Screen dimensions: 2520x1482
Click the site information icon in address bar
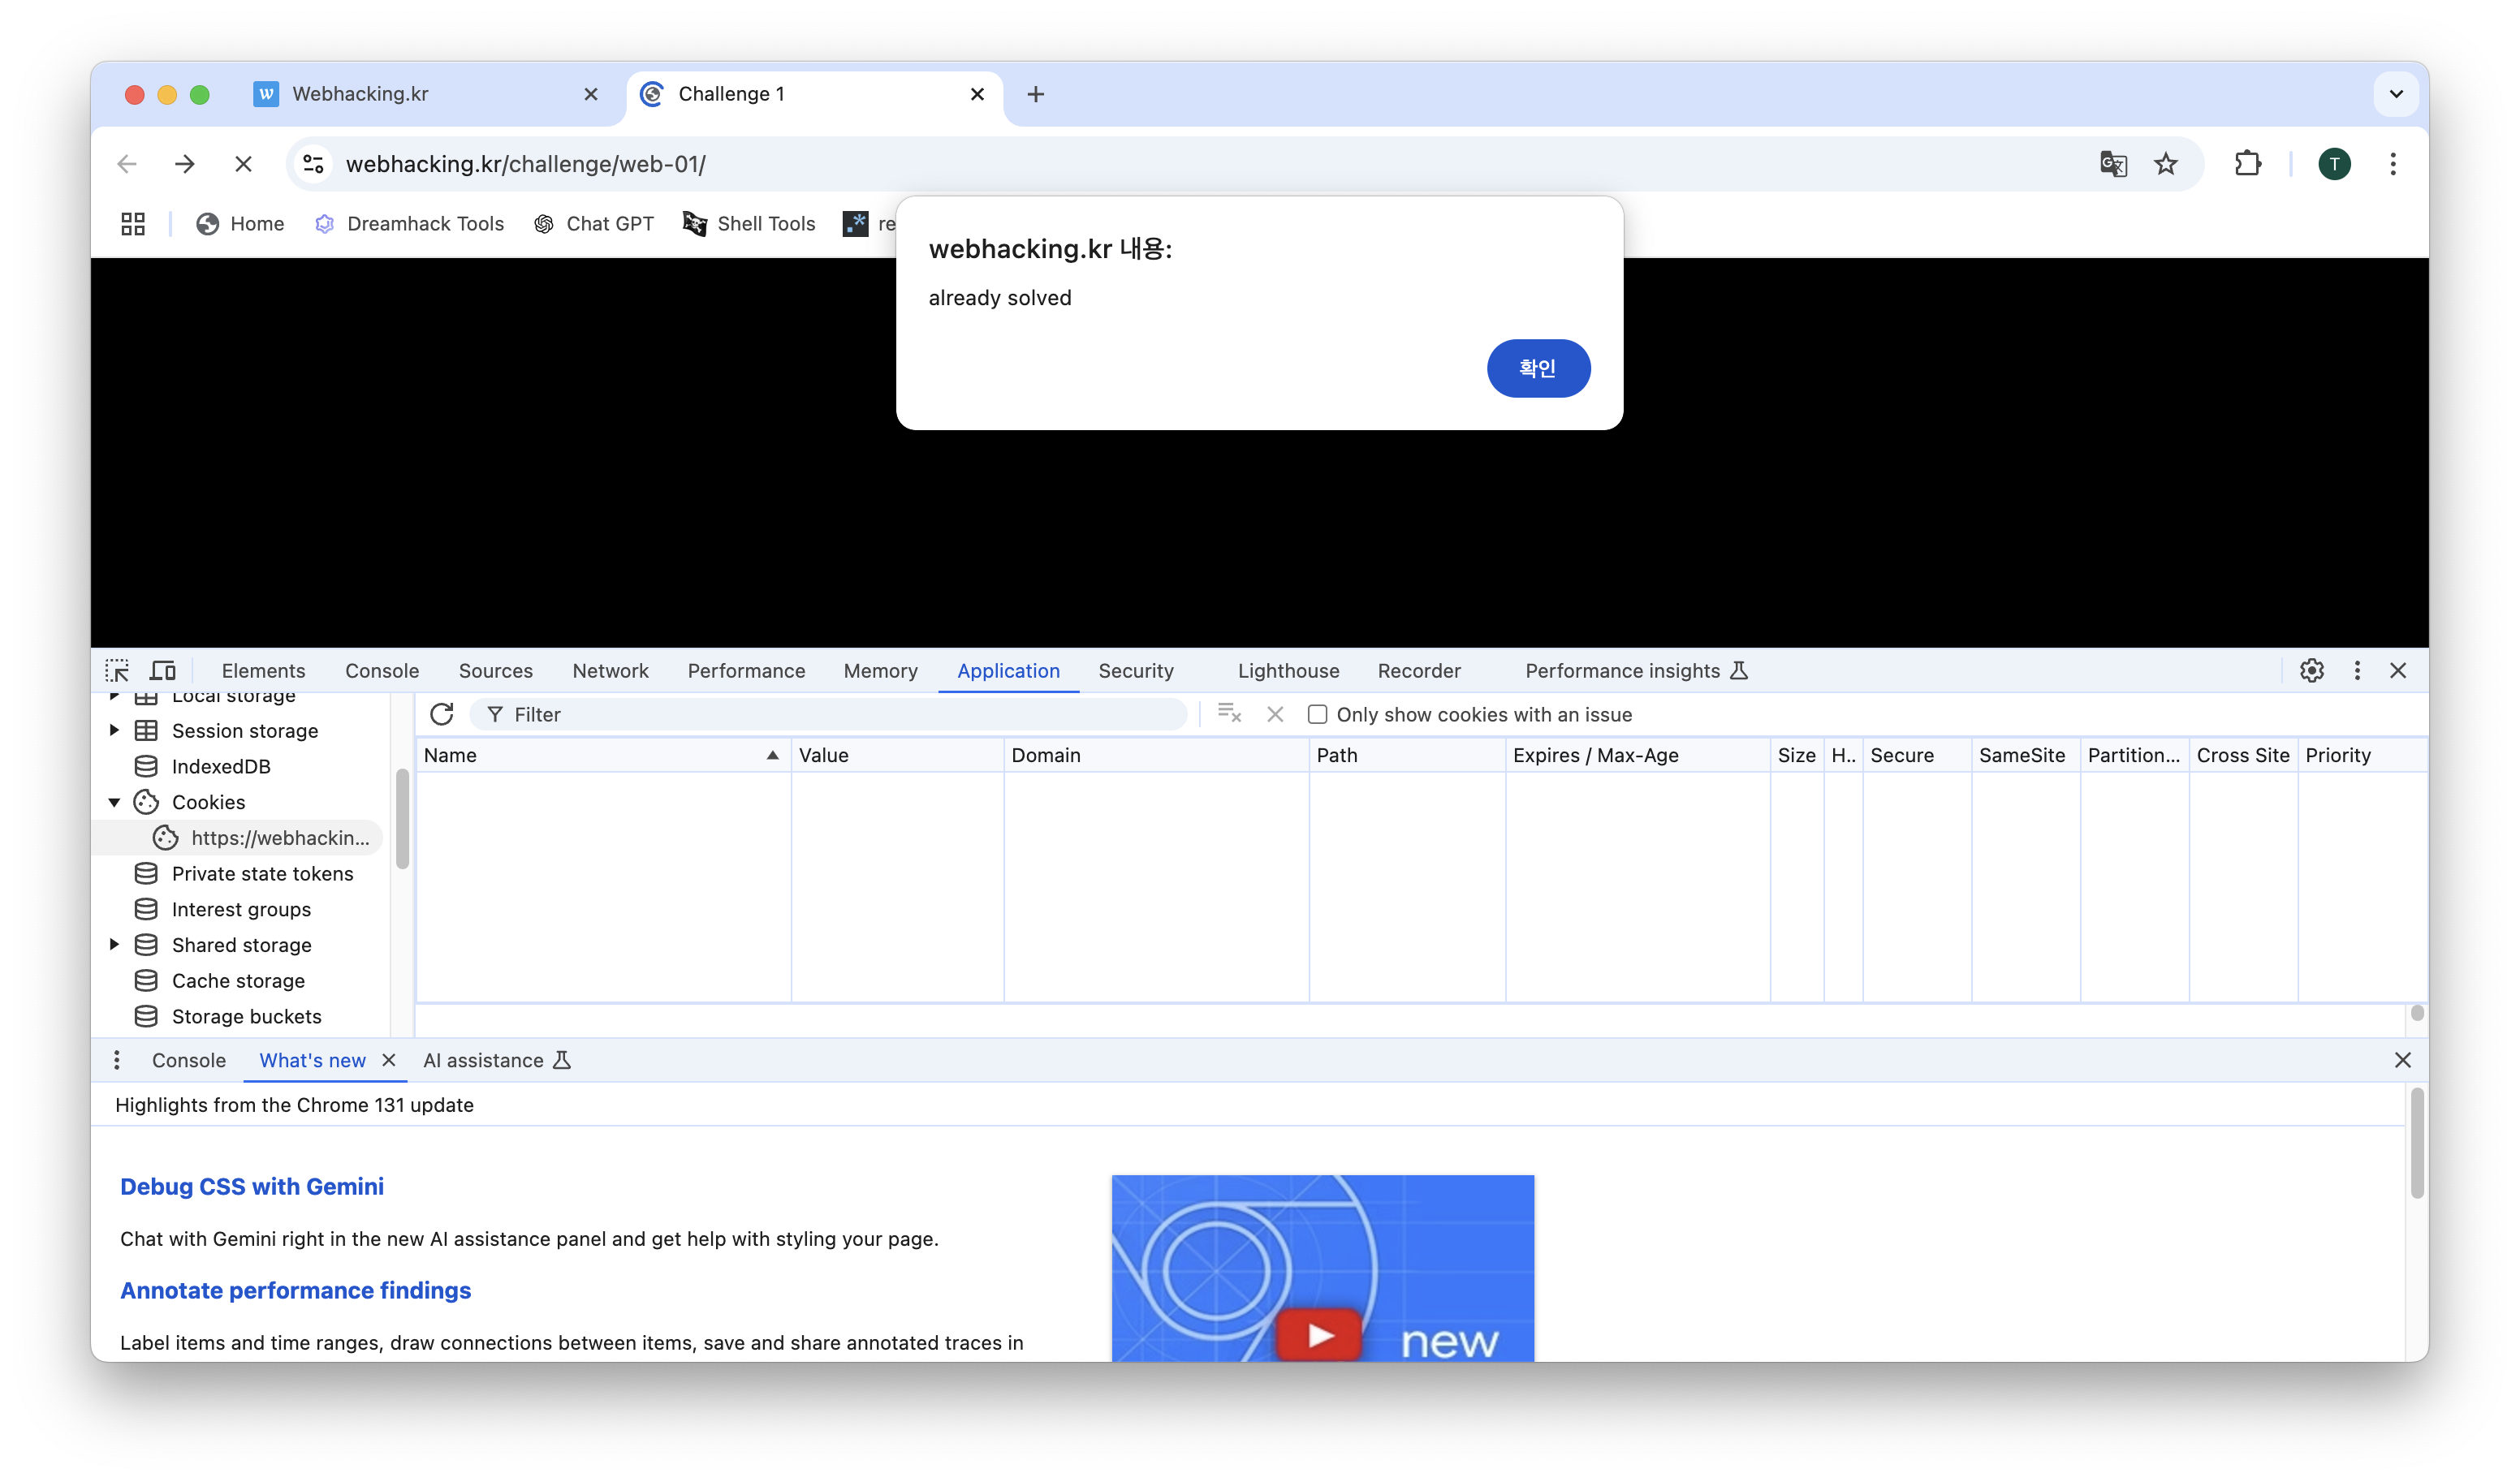tap(313, 164)
